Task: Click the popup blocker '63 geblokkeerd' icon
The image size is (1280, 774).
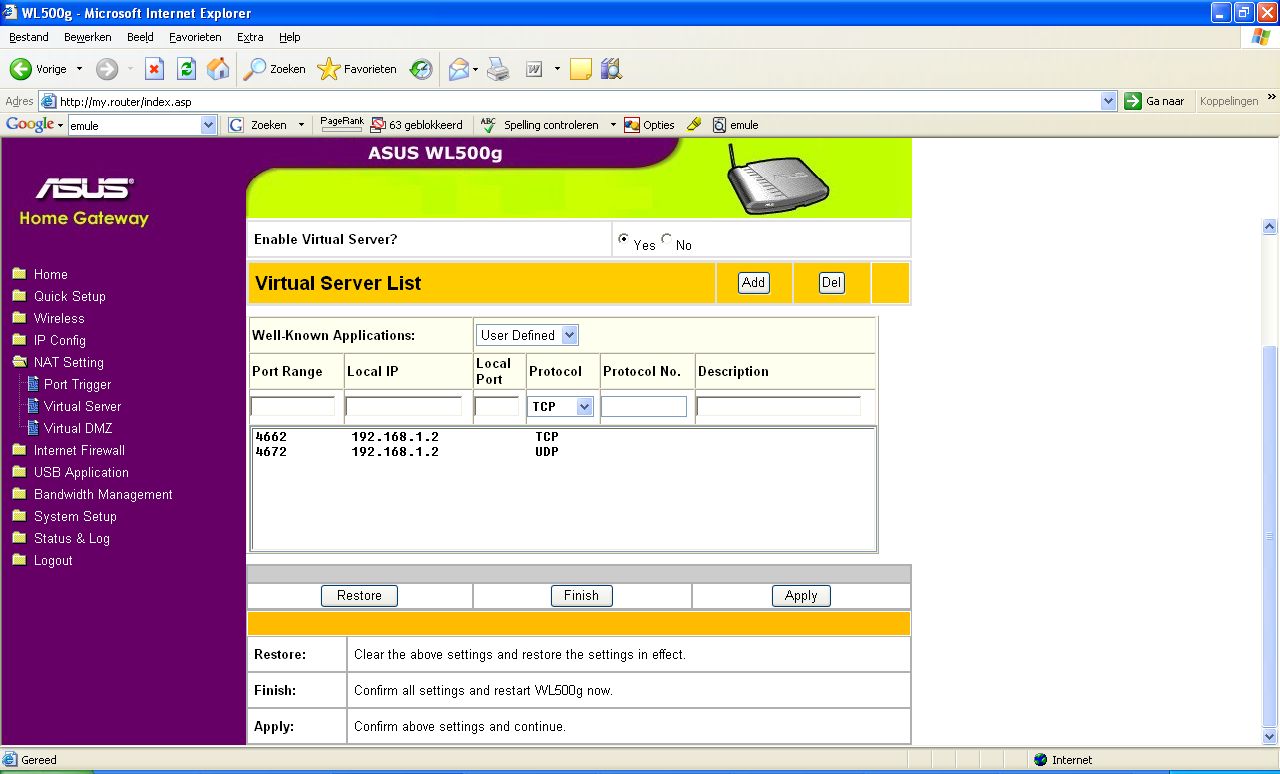Action: 378,125
